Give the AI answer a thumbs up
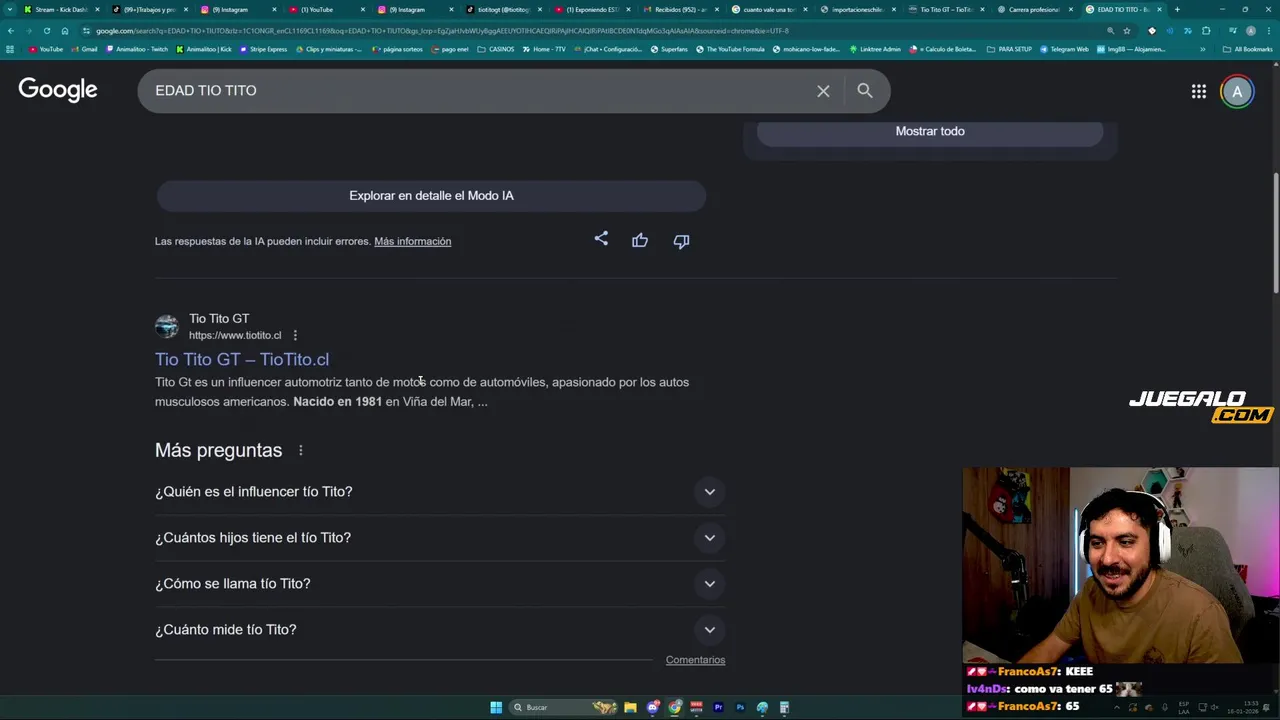The width and height of the screenshot is (1280, 720). 640,240
